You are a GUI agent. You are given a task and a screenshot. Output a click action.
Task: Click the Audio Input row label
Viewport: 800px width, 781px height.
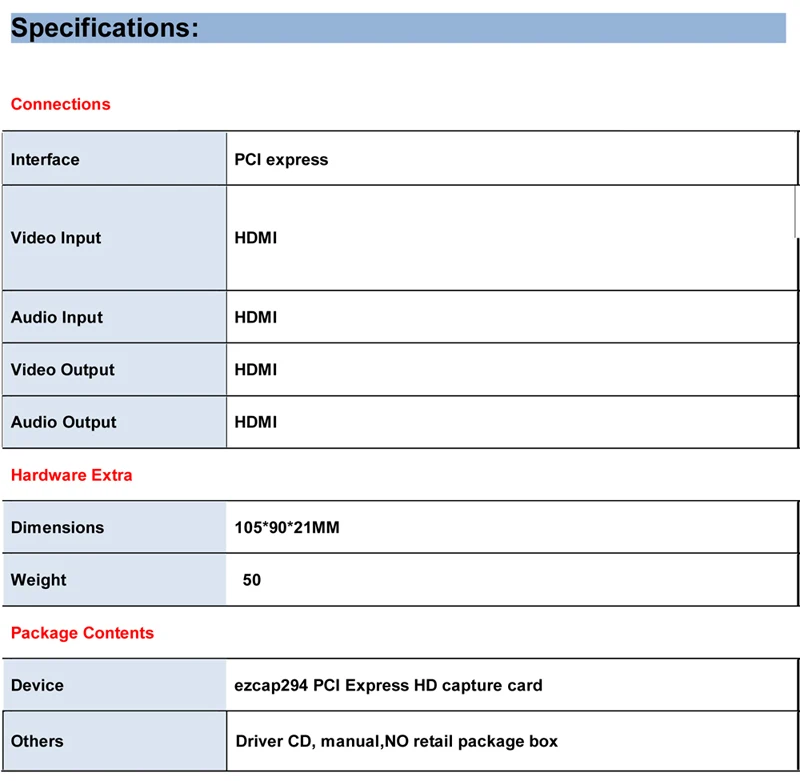coord(57,317)
